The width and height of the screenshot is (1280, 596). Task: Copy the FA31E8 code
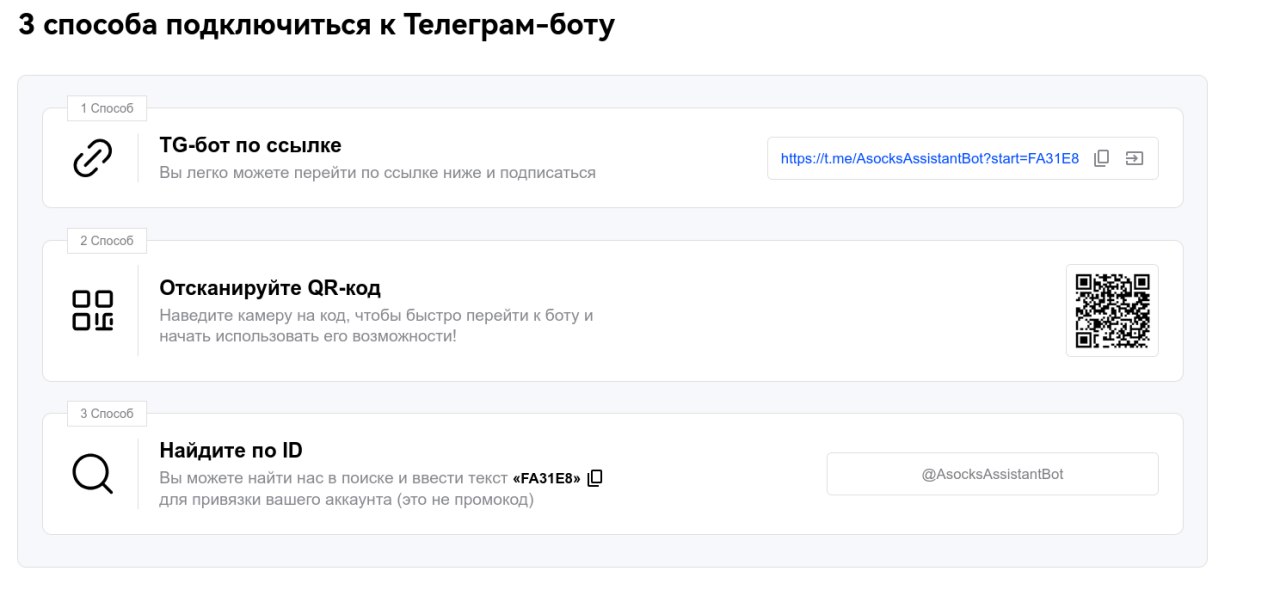click(595, 478)
